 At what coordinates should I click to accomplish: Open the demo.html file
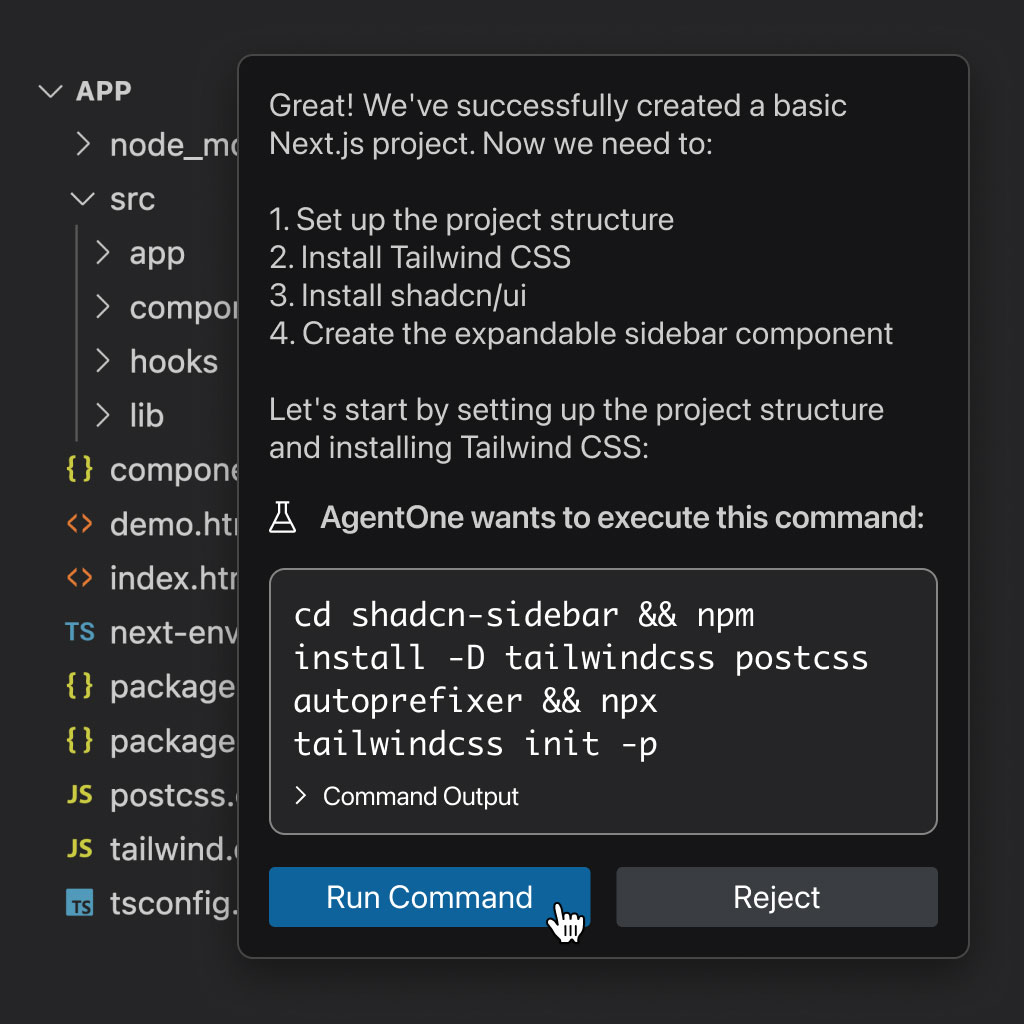[173, 523]
